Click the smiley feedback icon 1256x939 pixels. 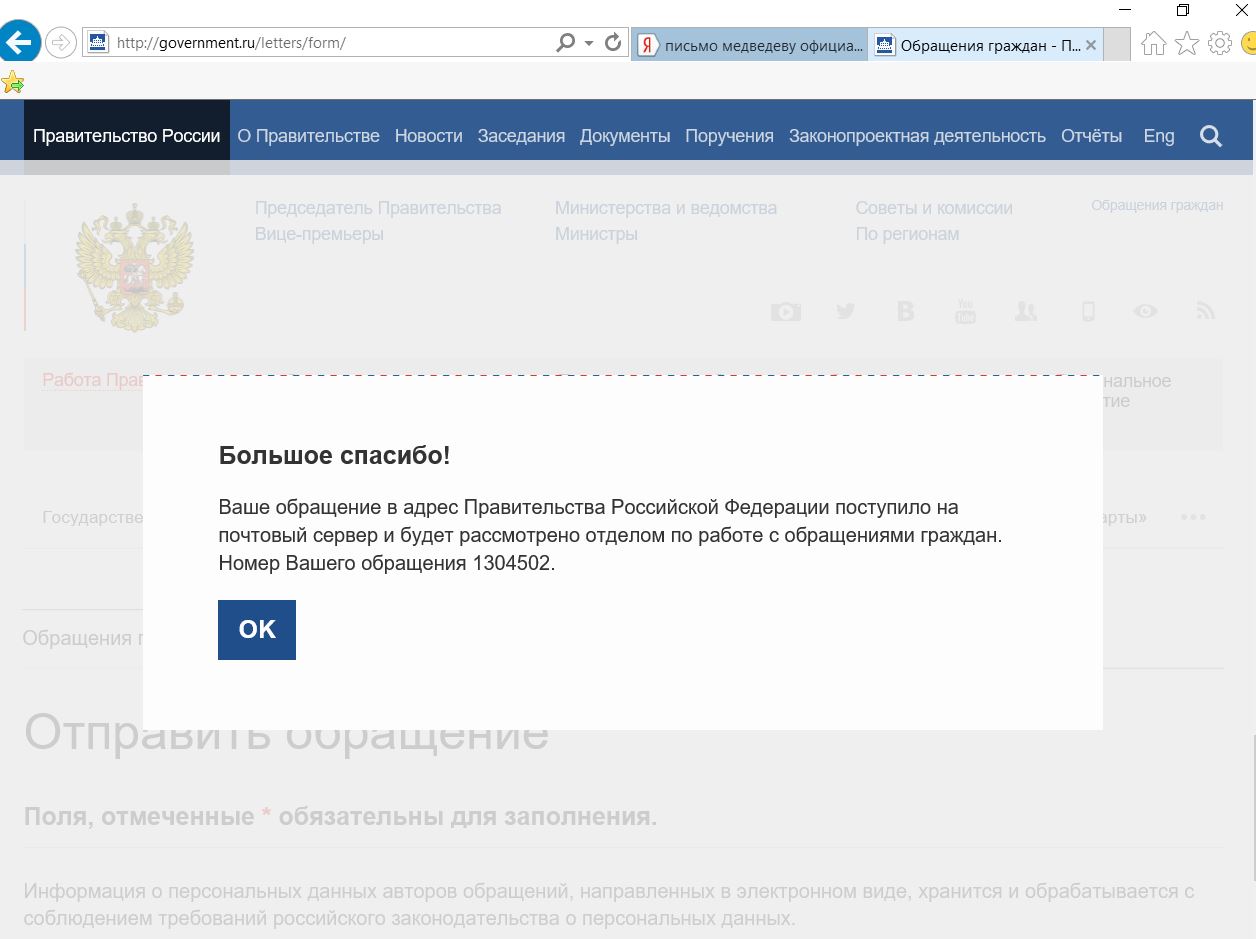coord(1248,43)
